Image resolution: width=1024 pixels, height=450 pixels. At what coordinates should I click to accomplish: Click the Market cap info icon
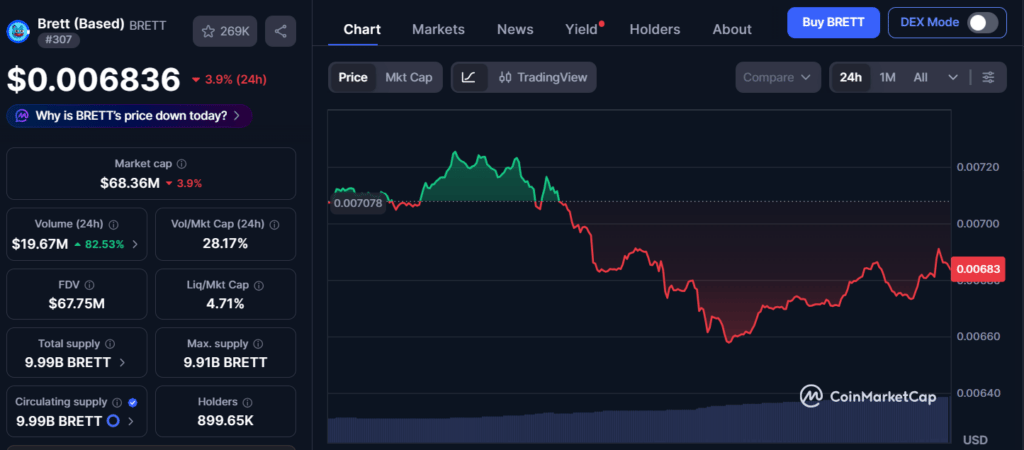tap(181, 163)
